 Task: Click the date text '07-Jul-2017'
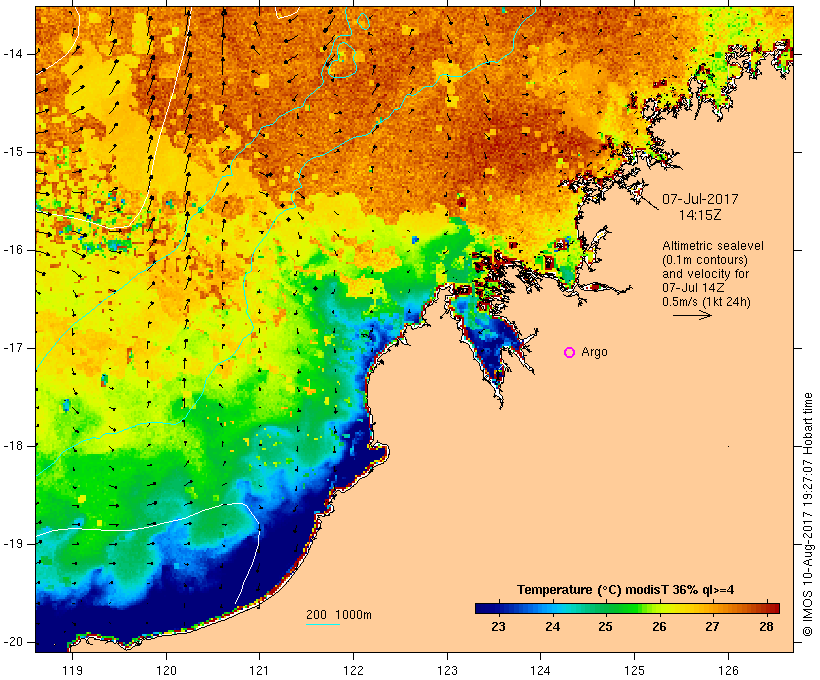(700, 199)
